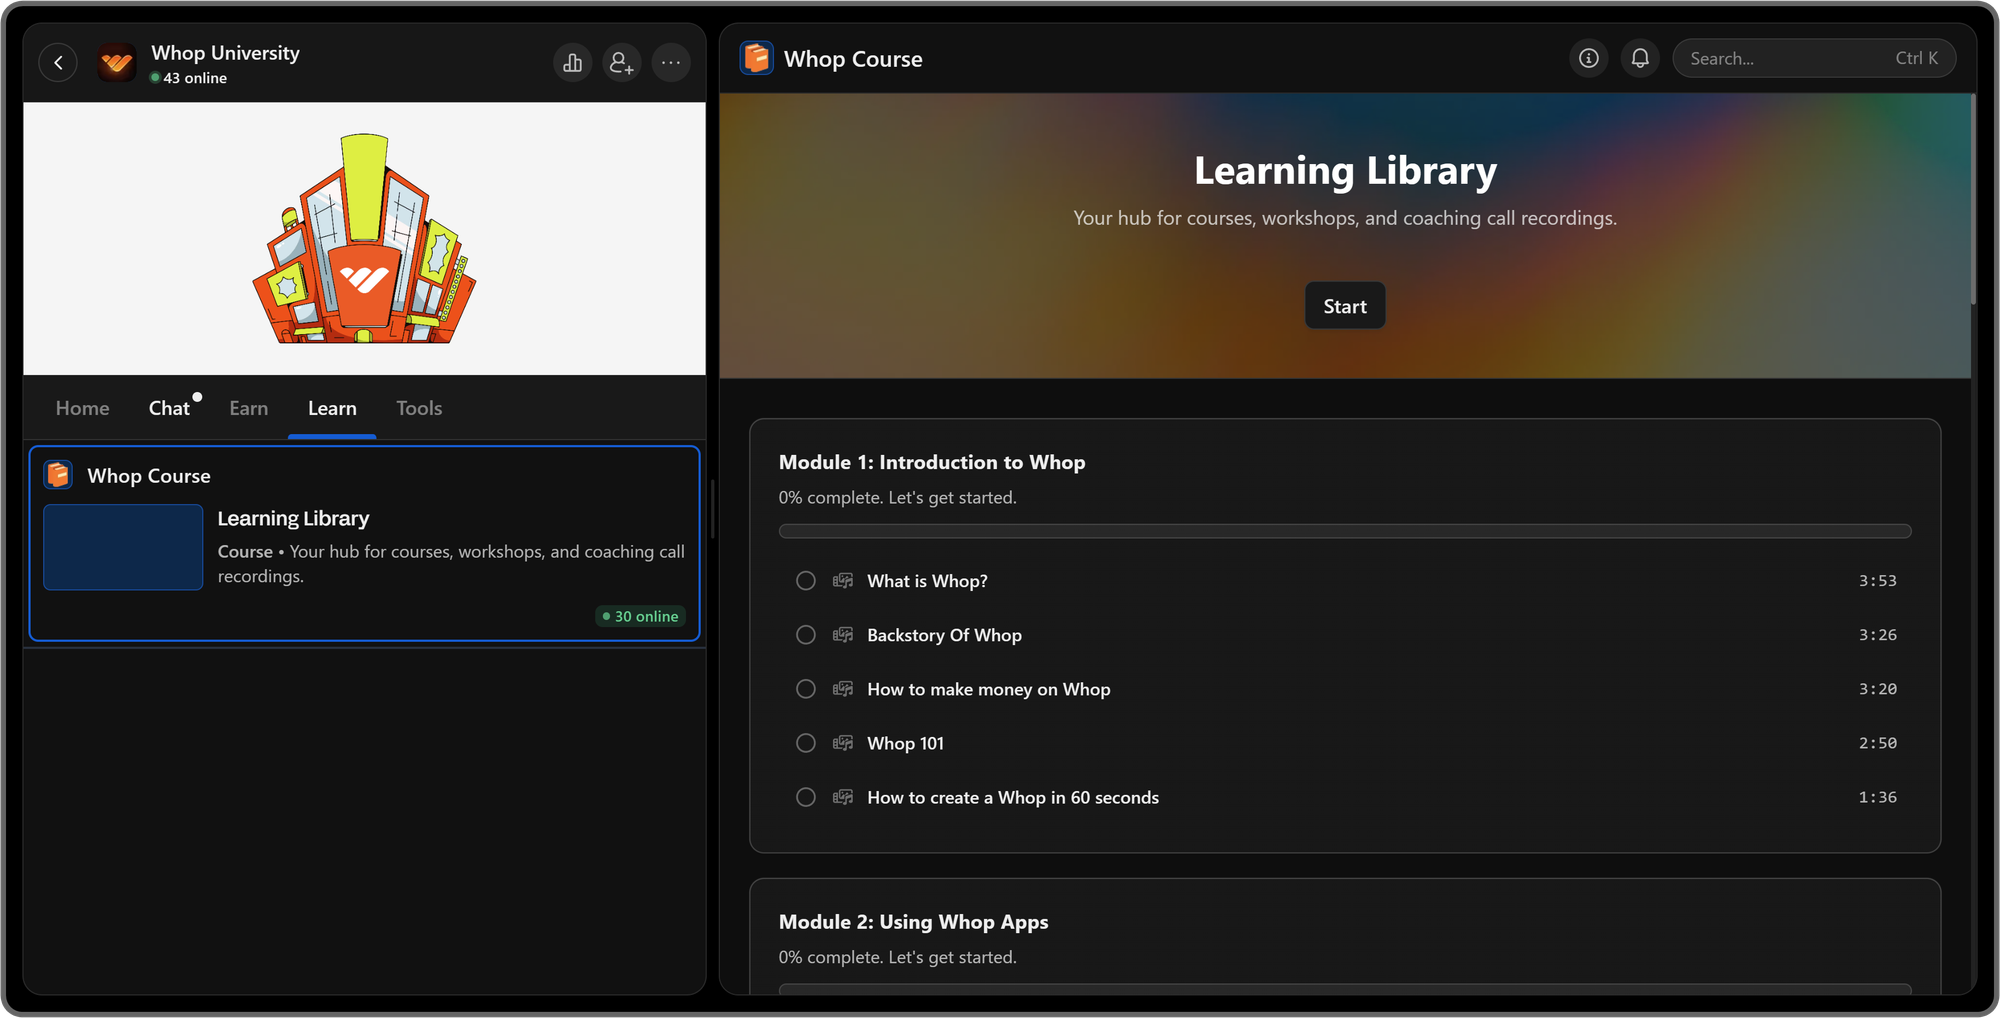Viewport: 2000px width, 1018px height.
Task: Click the 3:20 duration label
Action: pos(1877,689)
